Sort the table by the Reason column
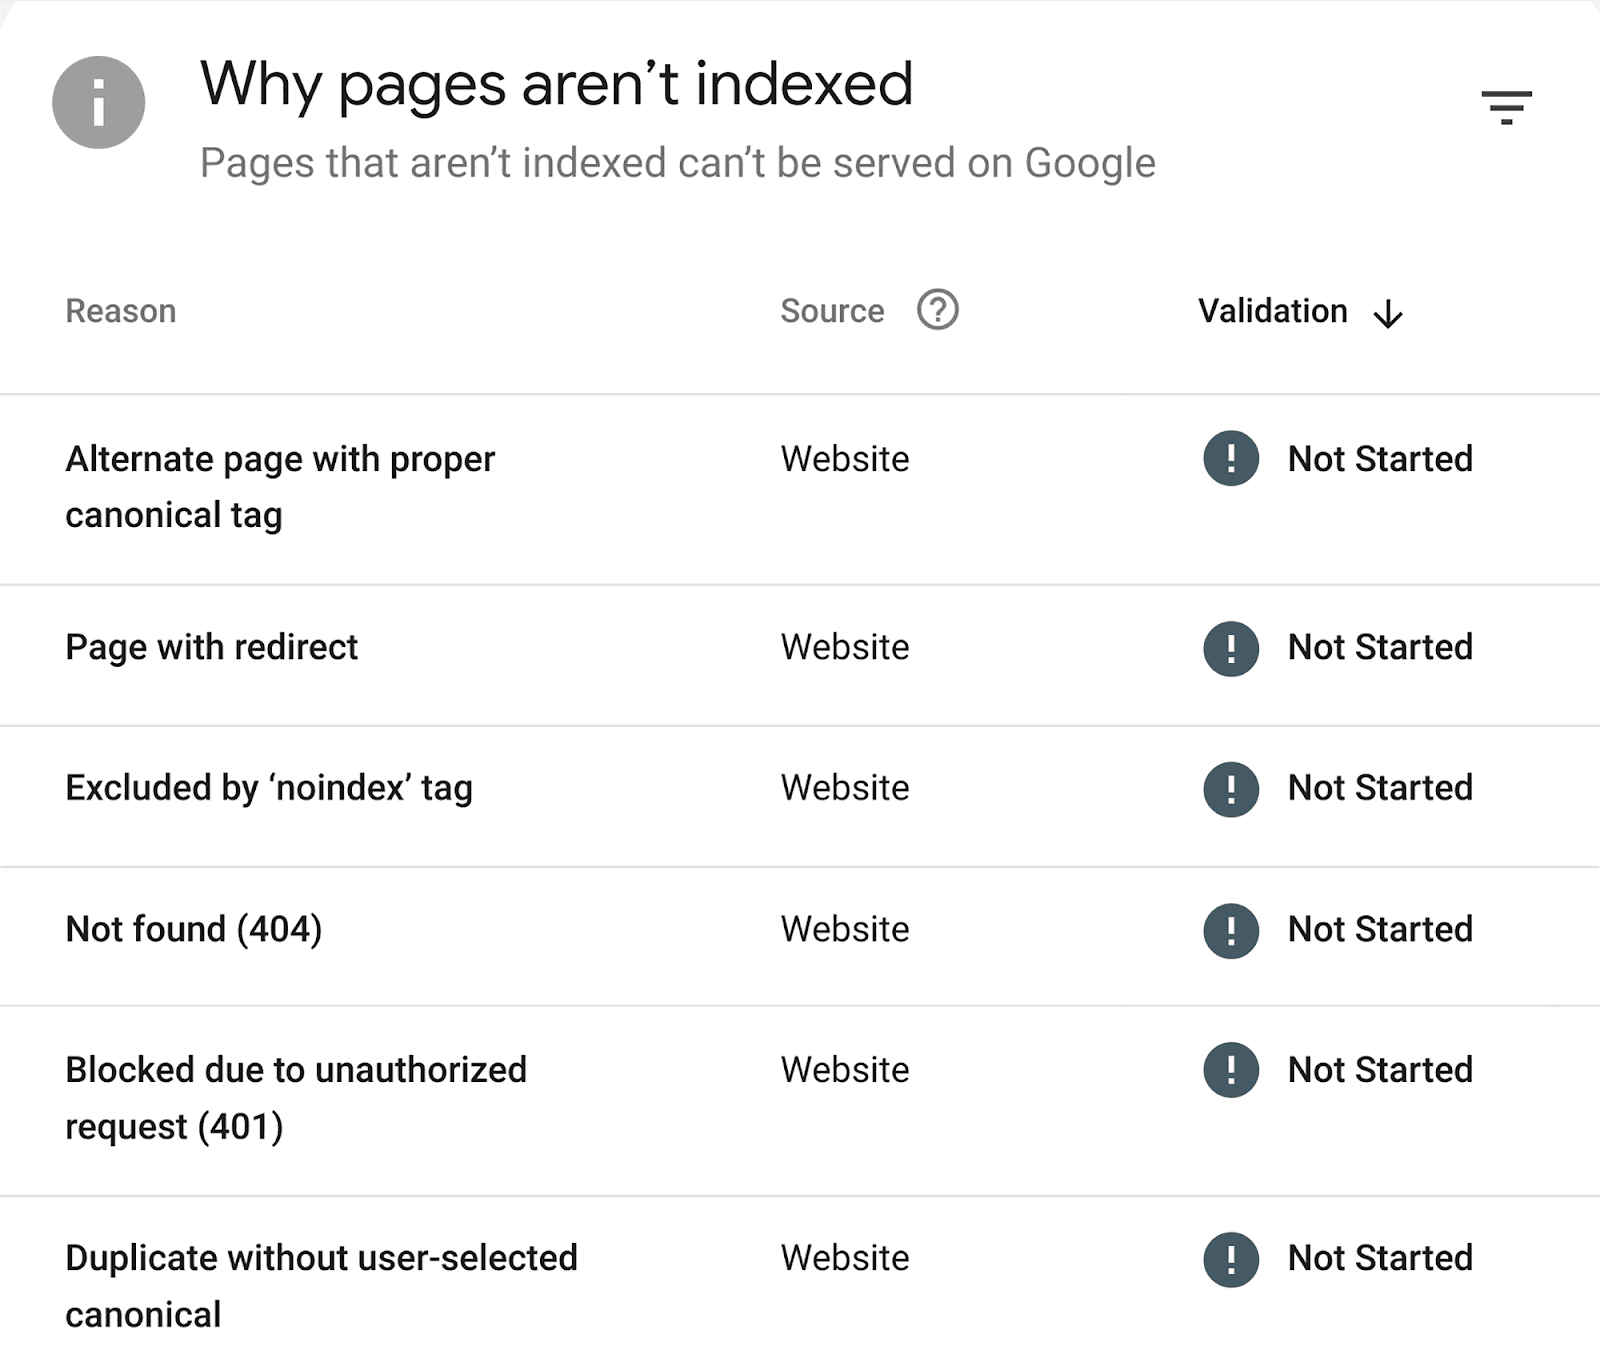1600x1354 pixels. tap(120, 311)
